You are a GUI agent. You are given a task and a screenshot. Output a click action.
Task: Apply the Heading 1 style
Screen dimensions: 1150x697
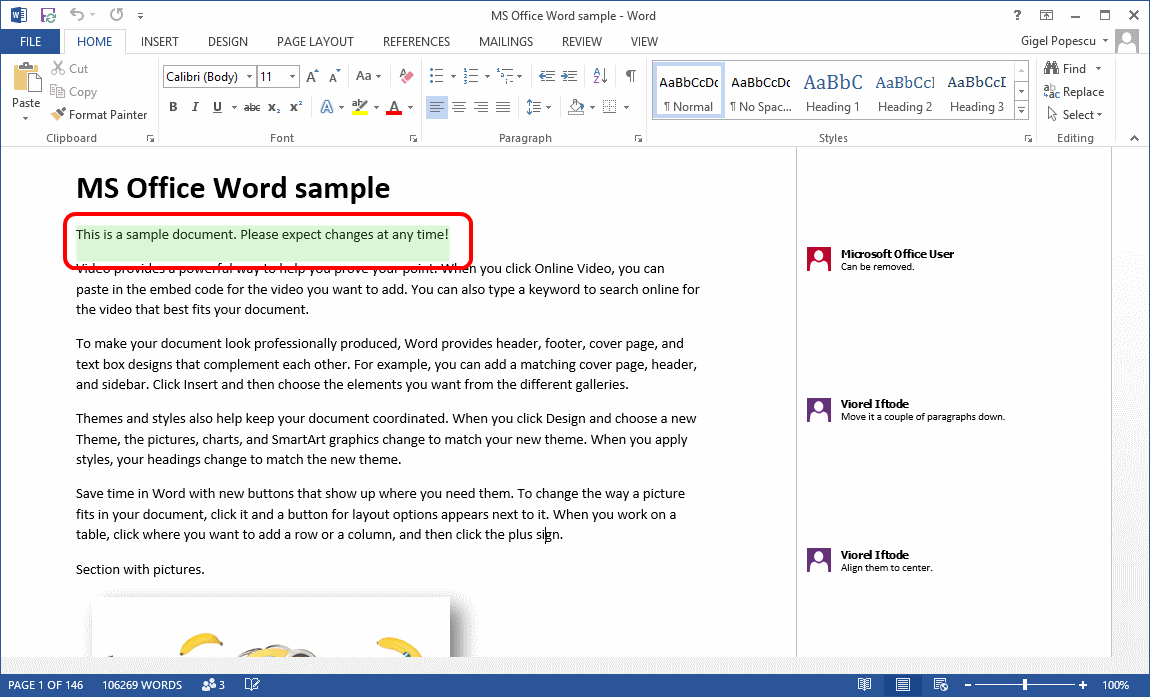(833, 90)
